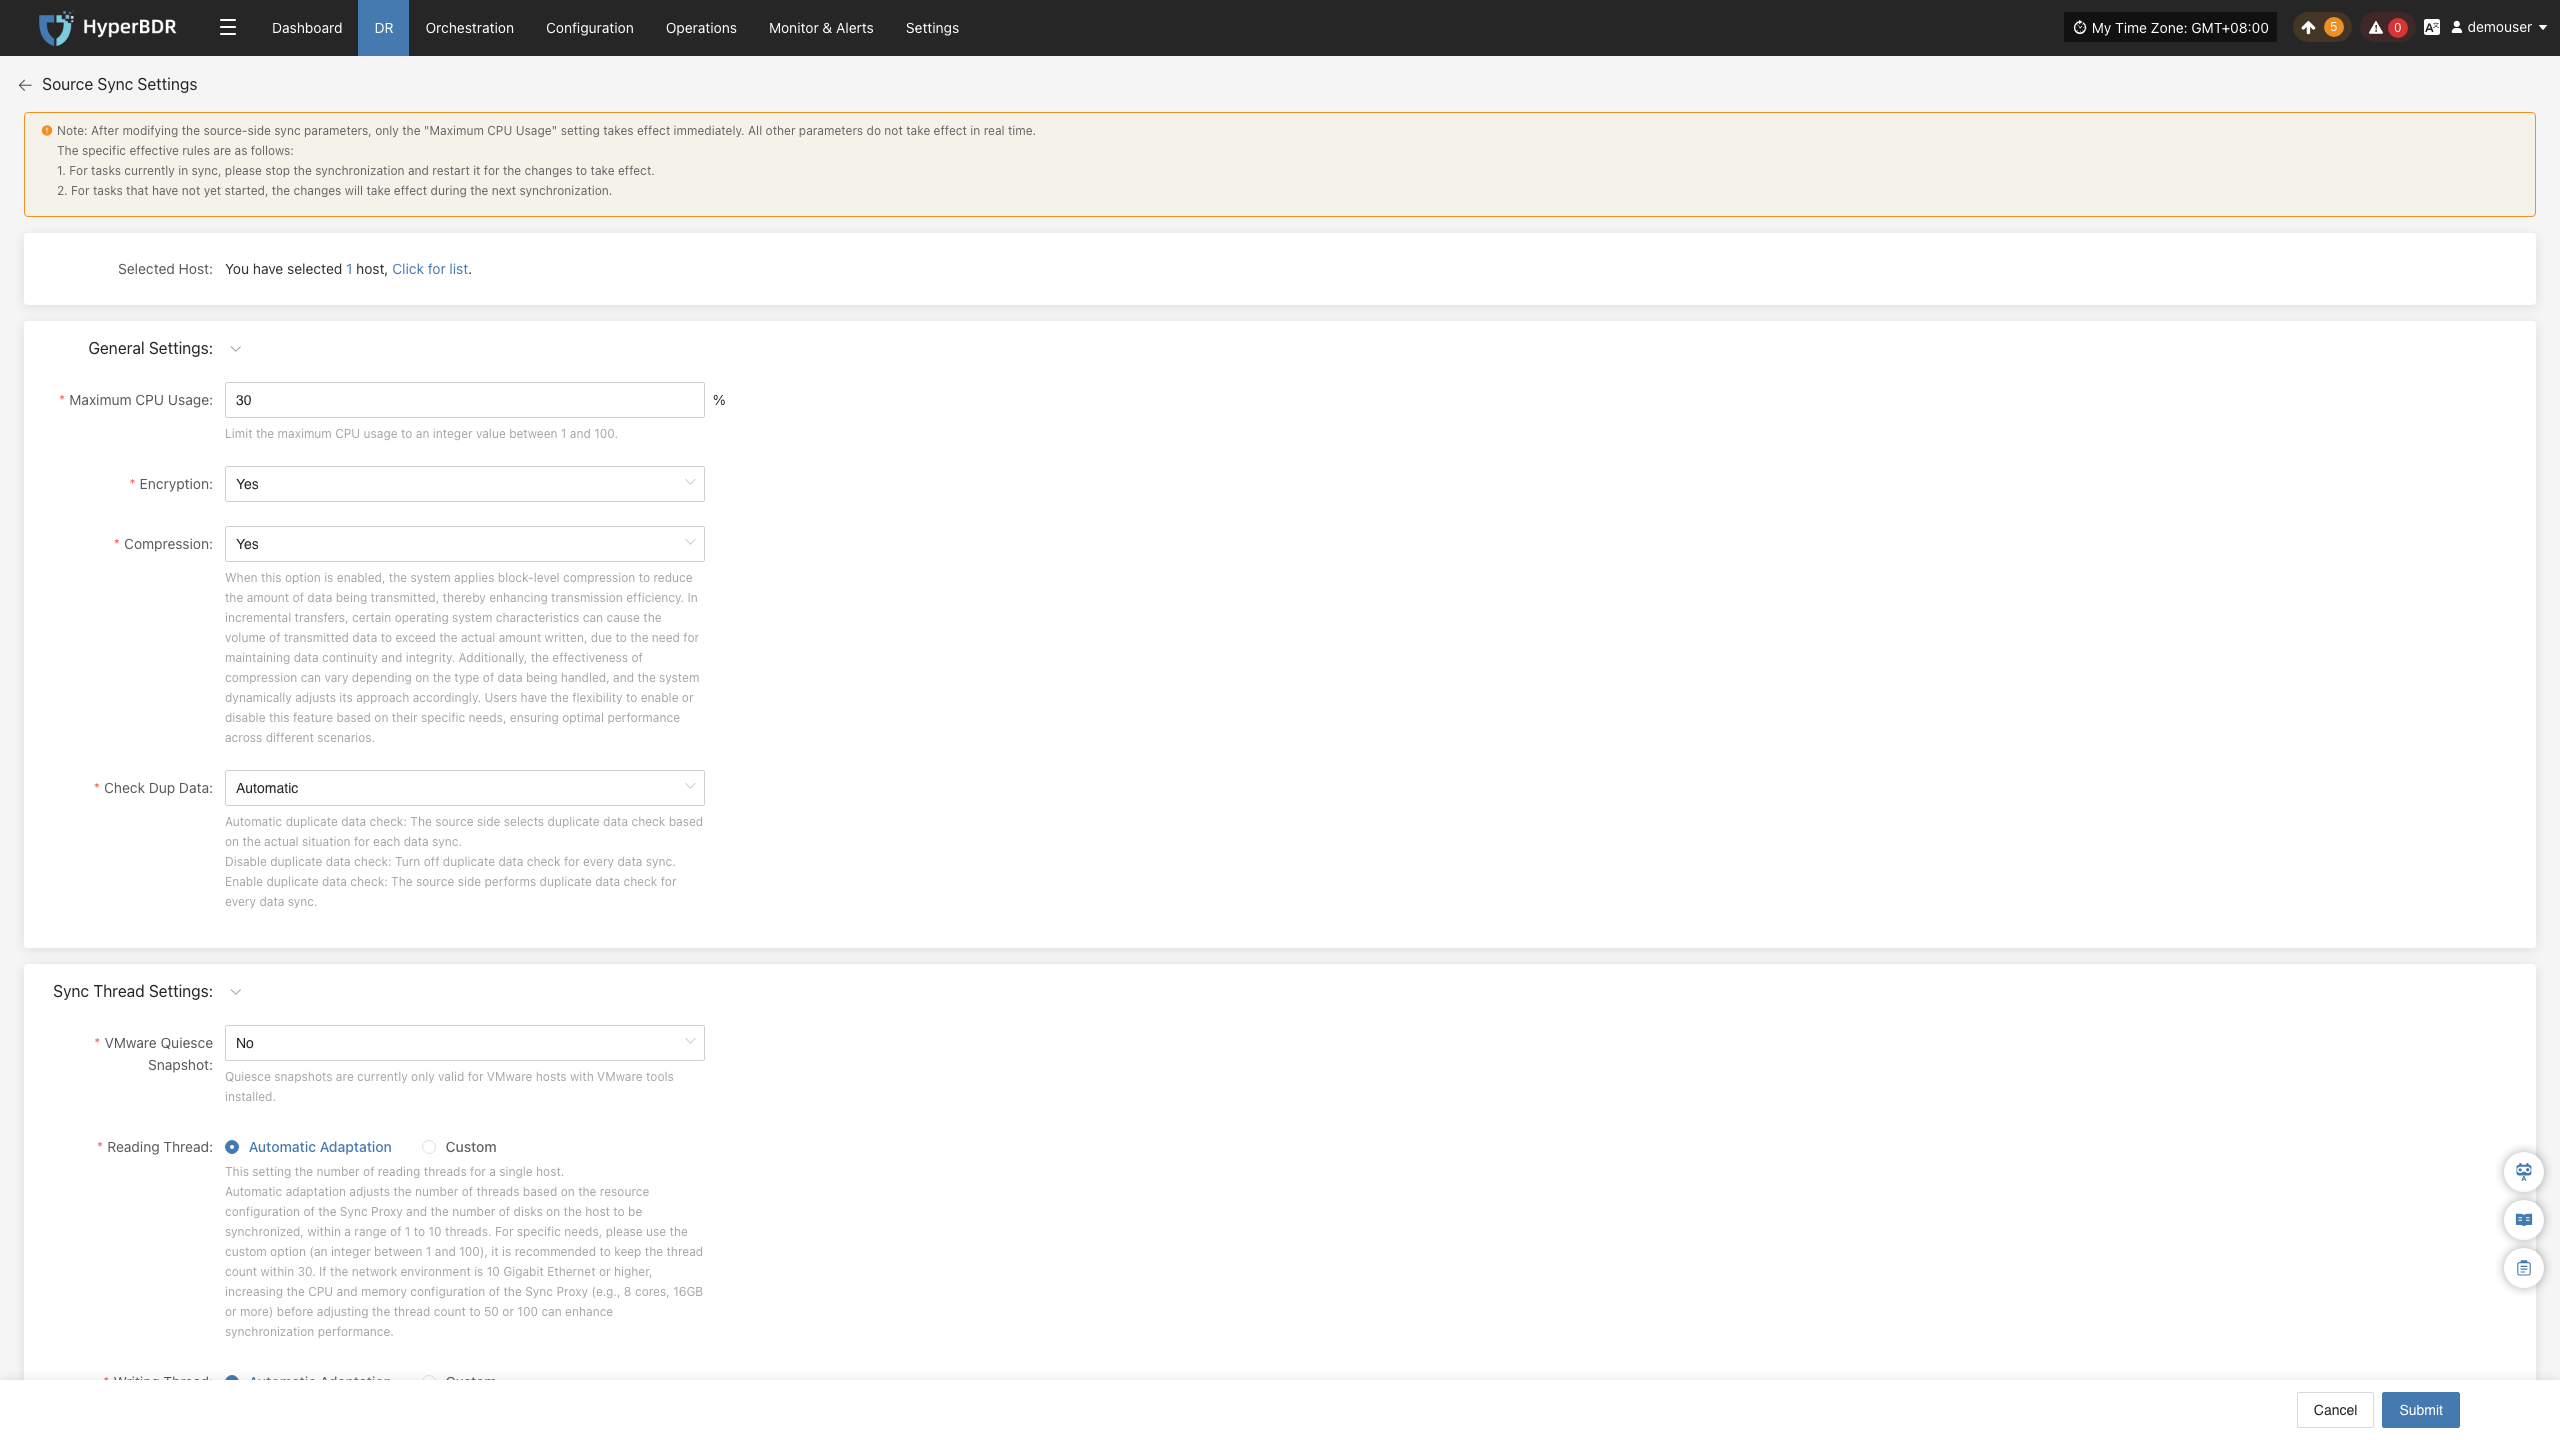Select Automatic Adaptation for Reading Thread
Viewport: 2560px width, 1440px height.
point(308,1147)
